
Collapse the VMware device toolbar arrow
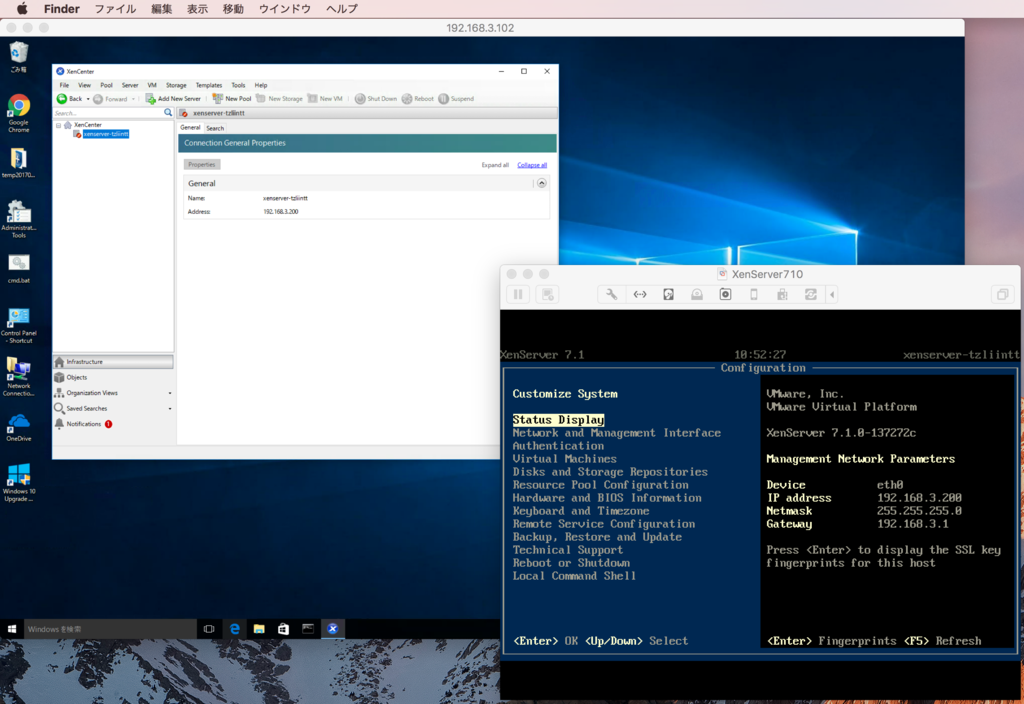832,295
